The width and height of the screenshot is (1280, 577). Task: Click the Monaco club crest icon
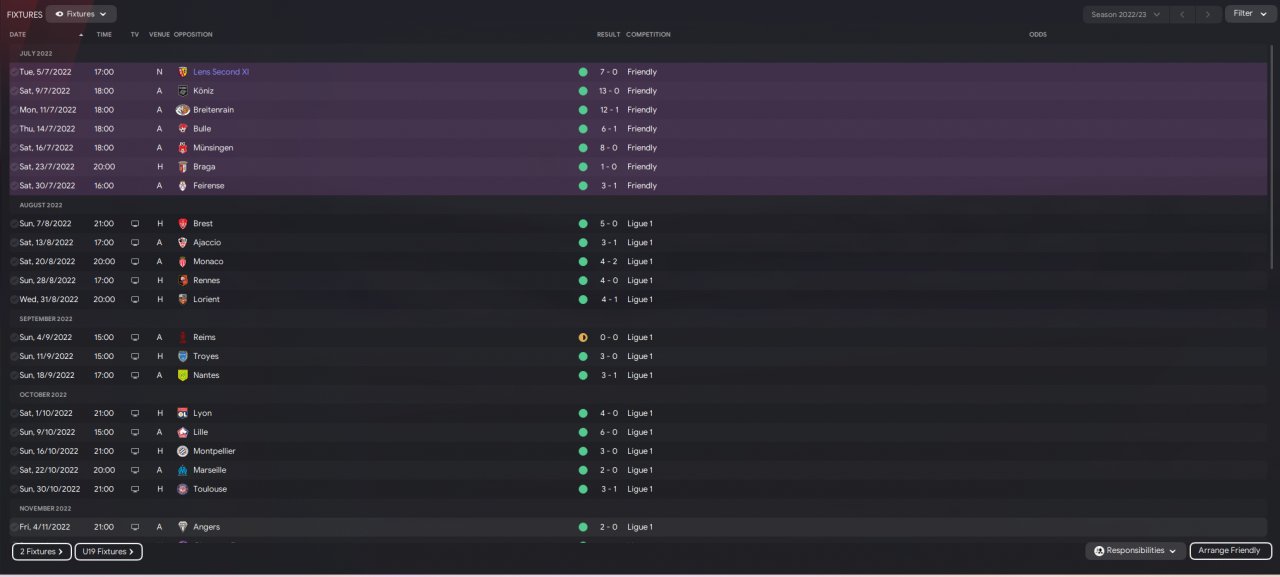[x=183, y=262]
